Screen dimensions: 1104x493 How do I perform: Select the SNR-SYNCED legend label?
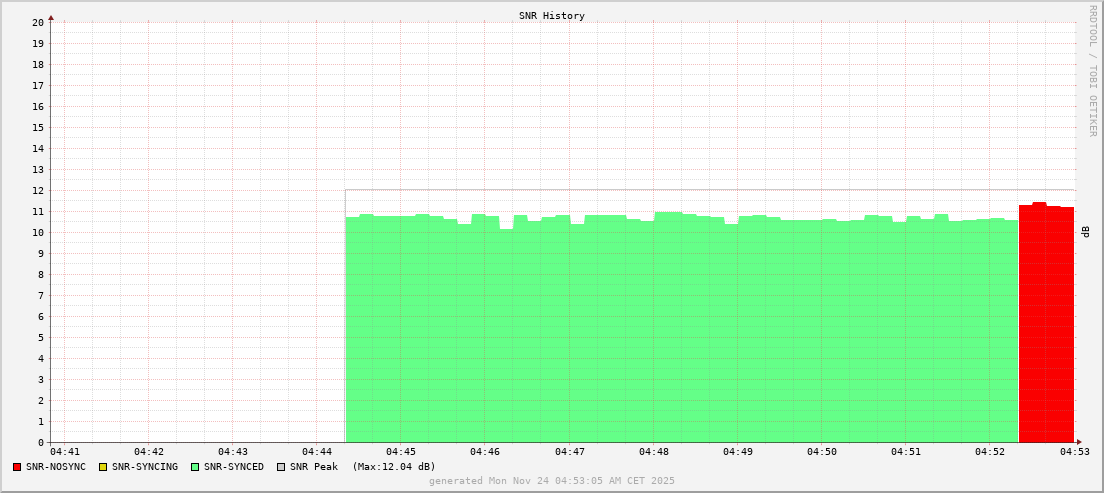click(x=234, y=467)
